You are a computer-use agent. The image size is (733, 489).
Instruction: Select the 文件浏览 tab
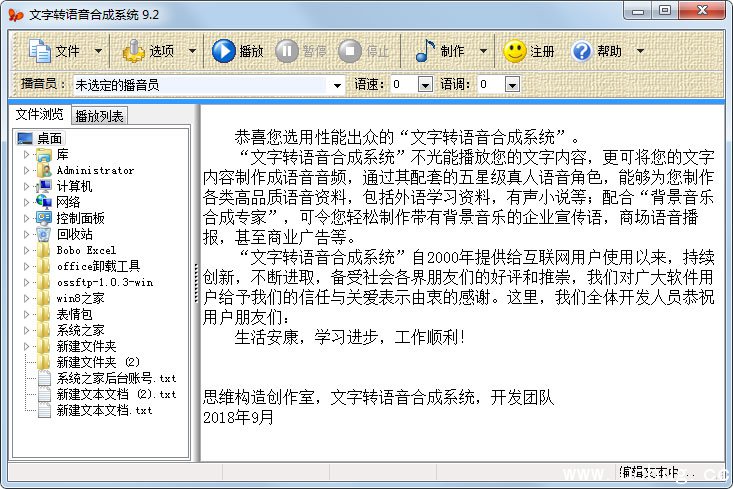39,115
